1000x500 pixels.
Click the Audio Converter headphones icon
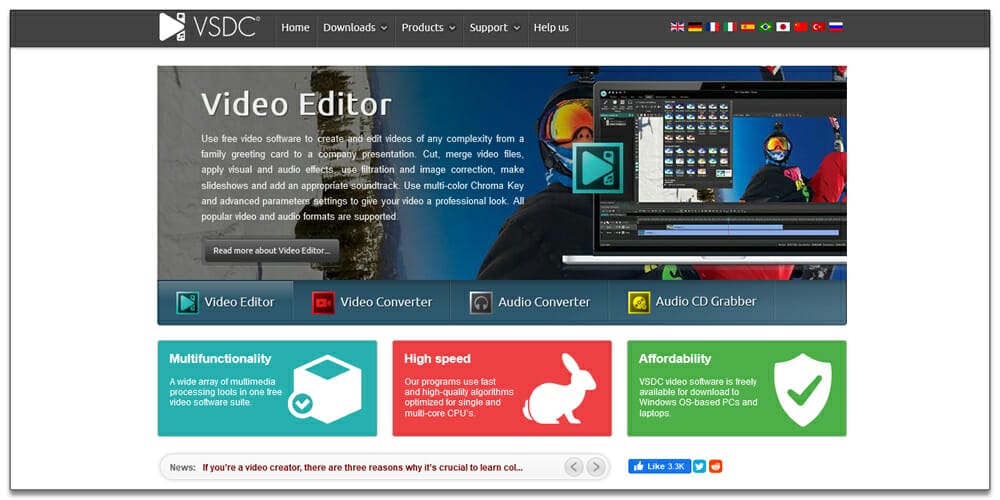tap(481, 302)
